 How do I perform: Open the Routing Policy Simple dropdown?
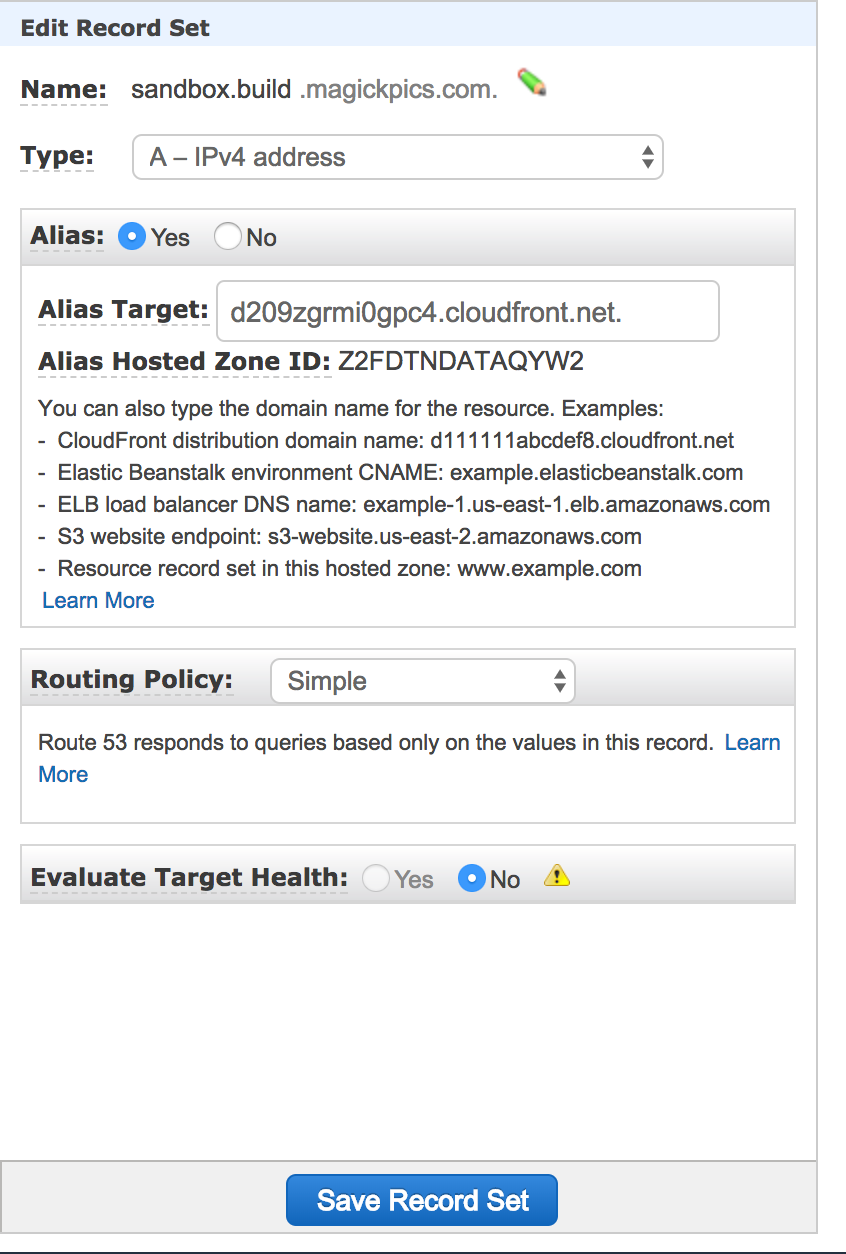pyautogui.click(x=423, y=681)
